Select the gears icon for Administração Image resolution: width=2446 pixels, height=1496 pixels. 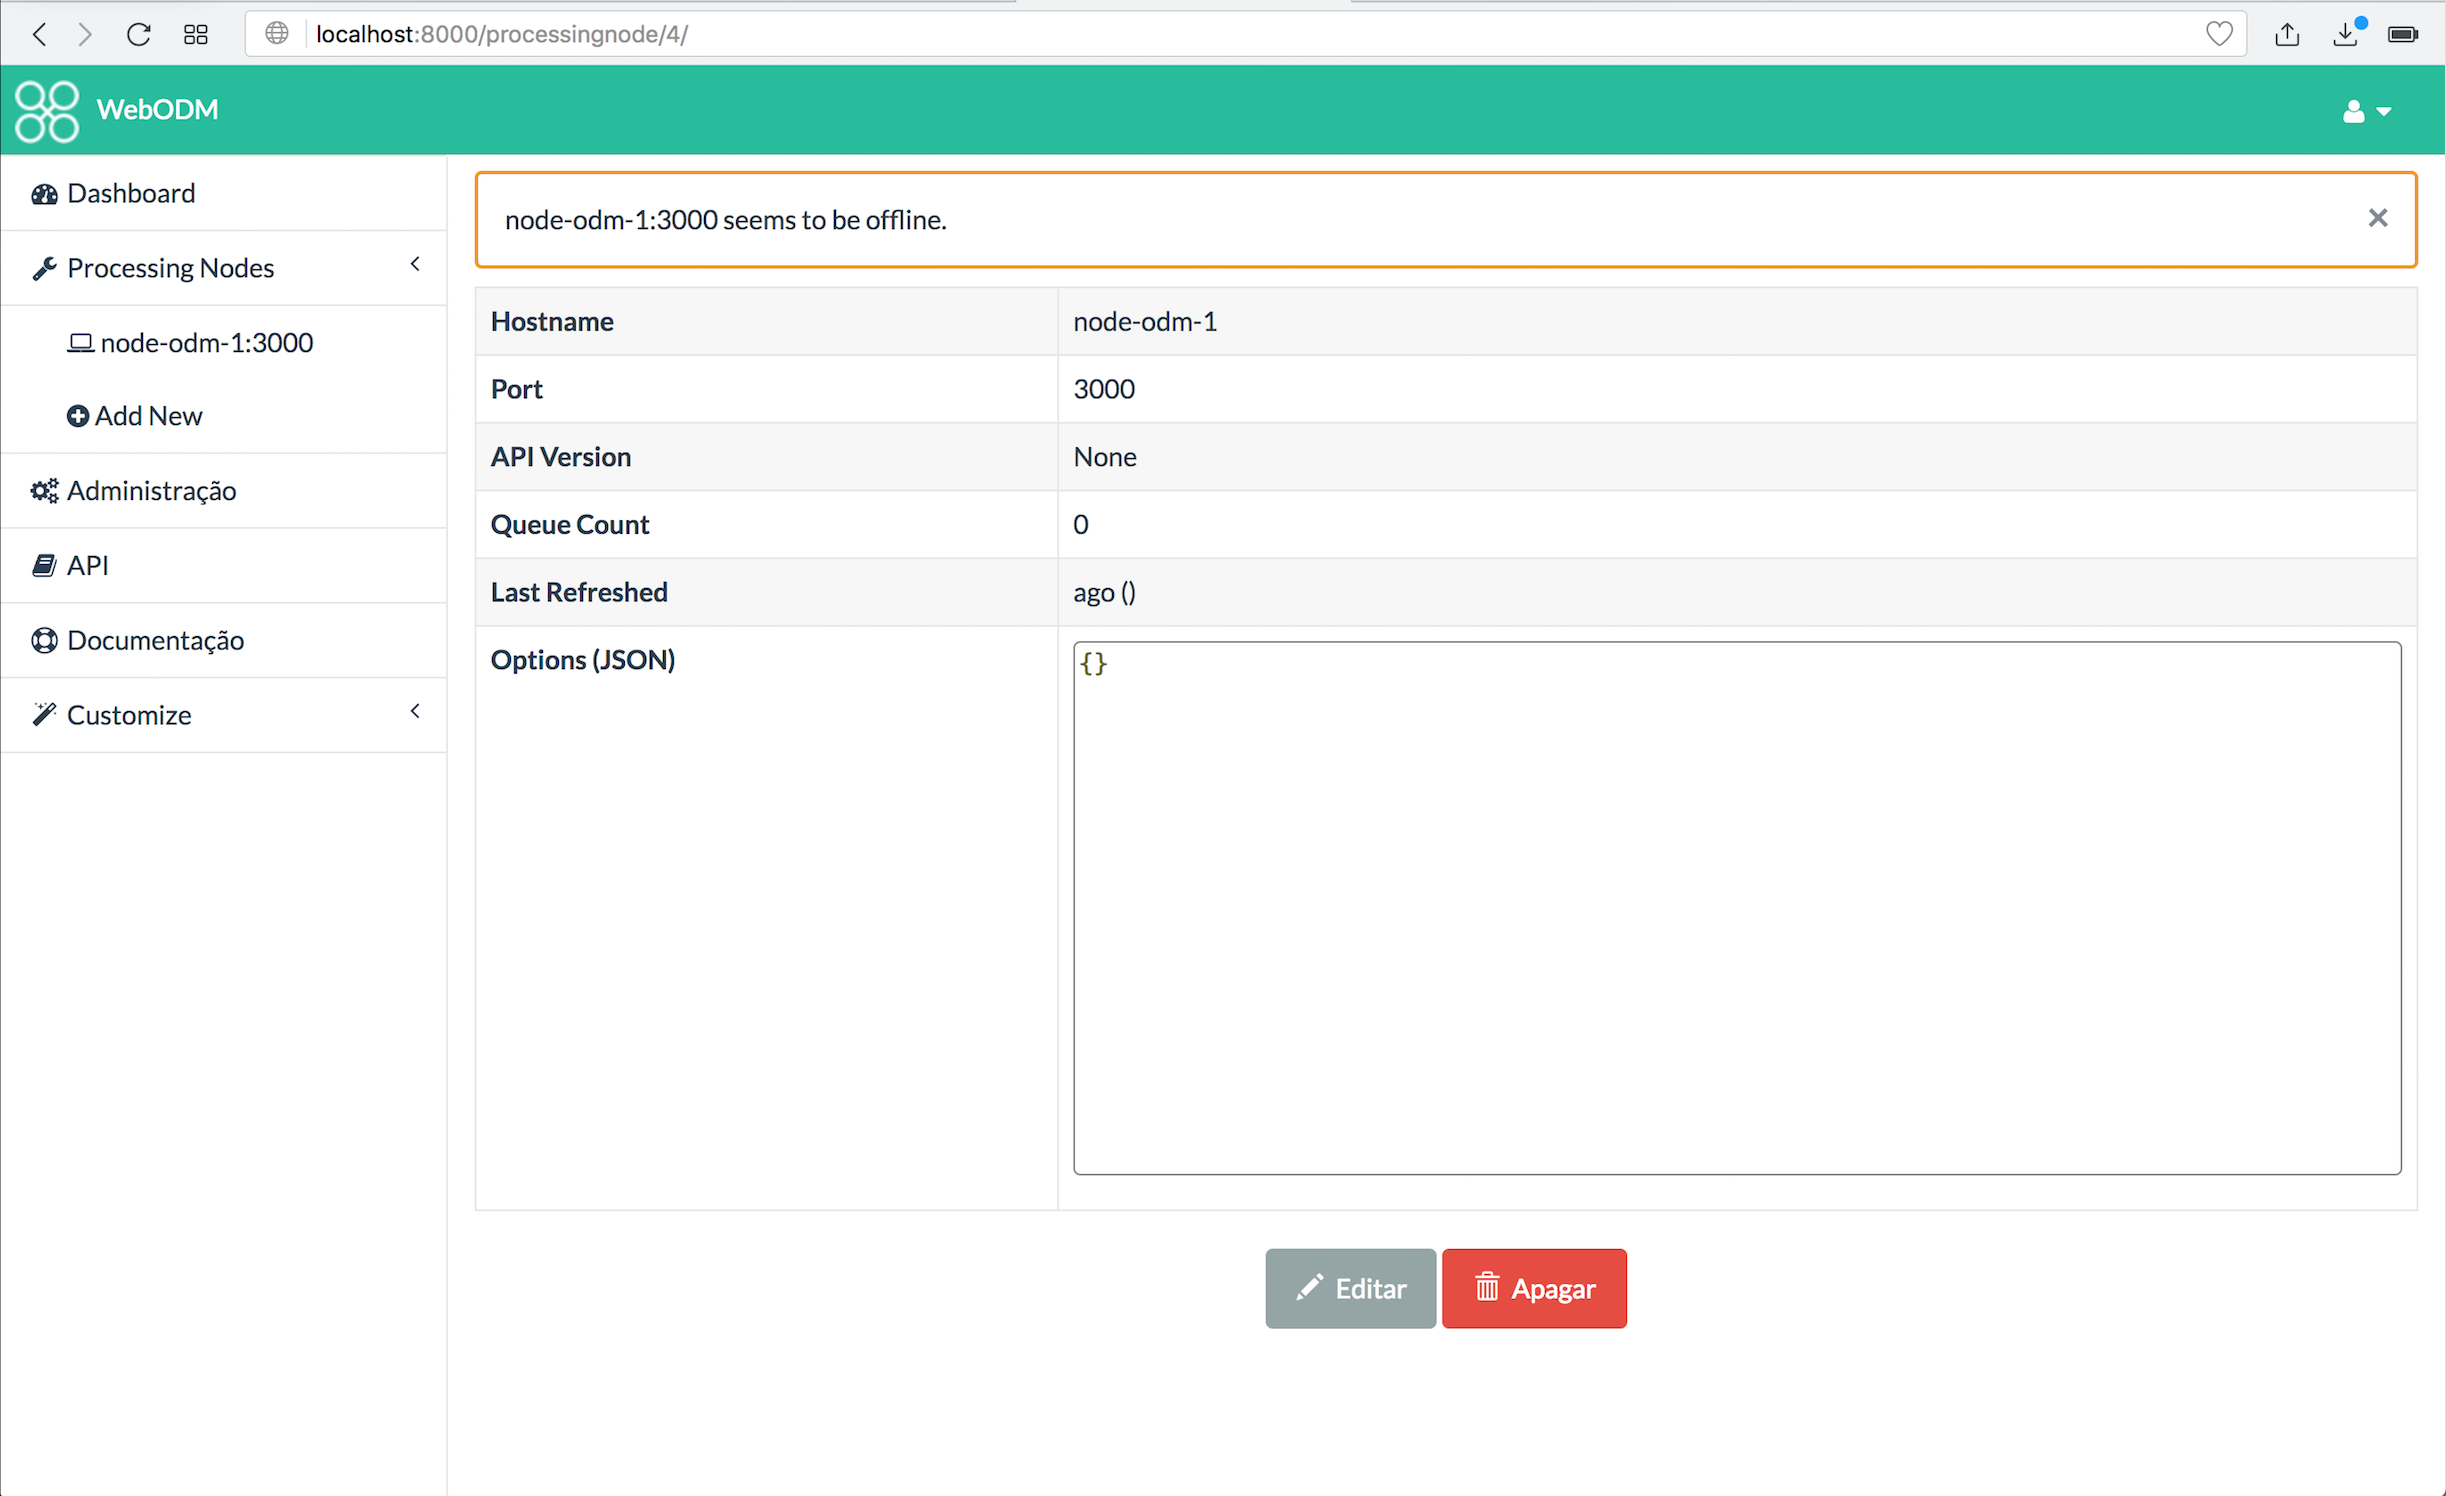click(44, 490)
